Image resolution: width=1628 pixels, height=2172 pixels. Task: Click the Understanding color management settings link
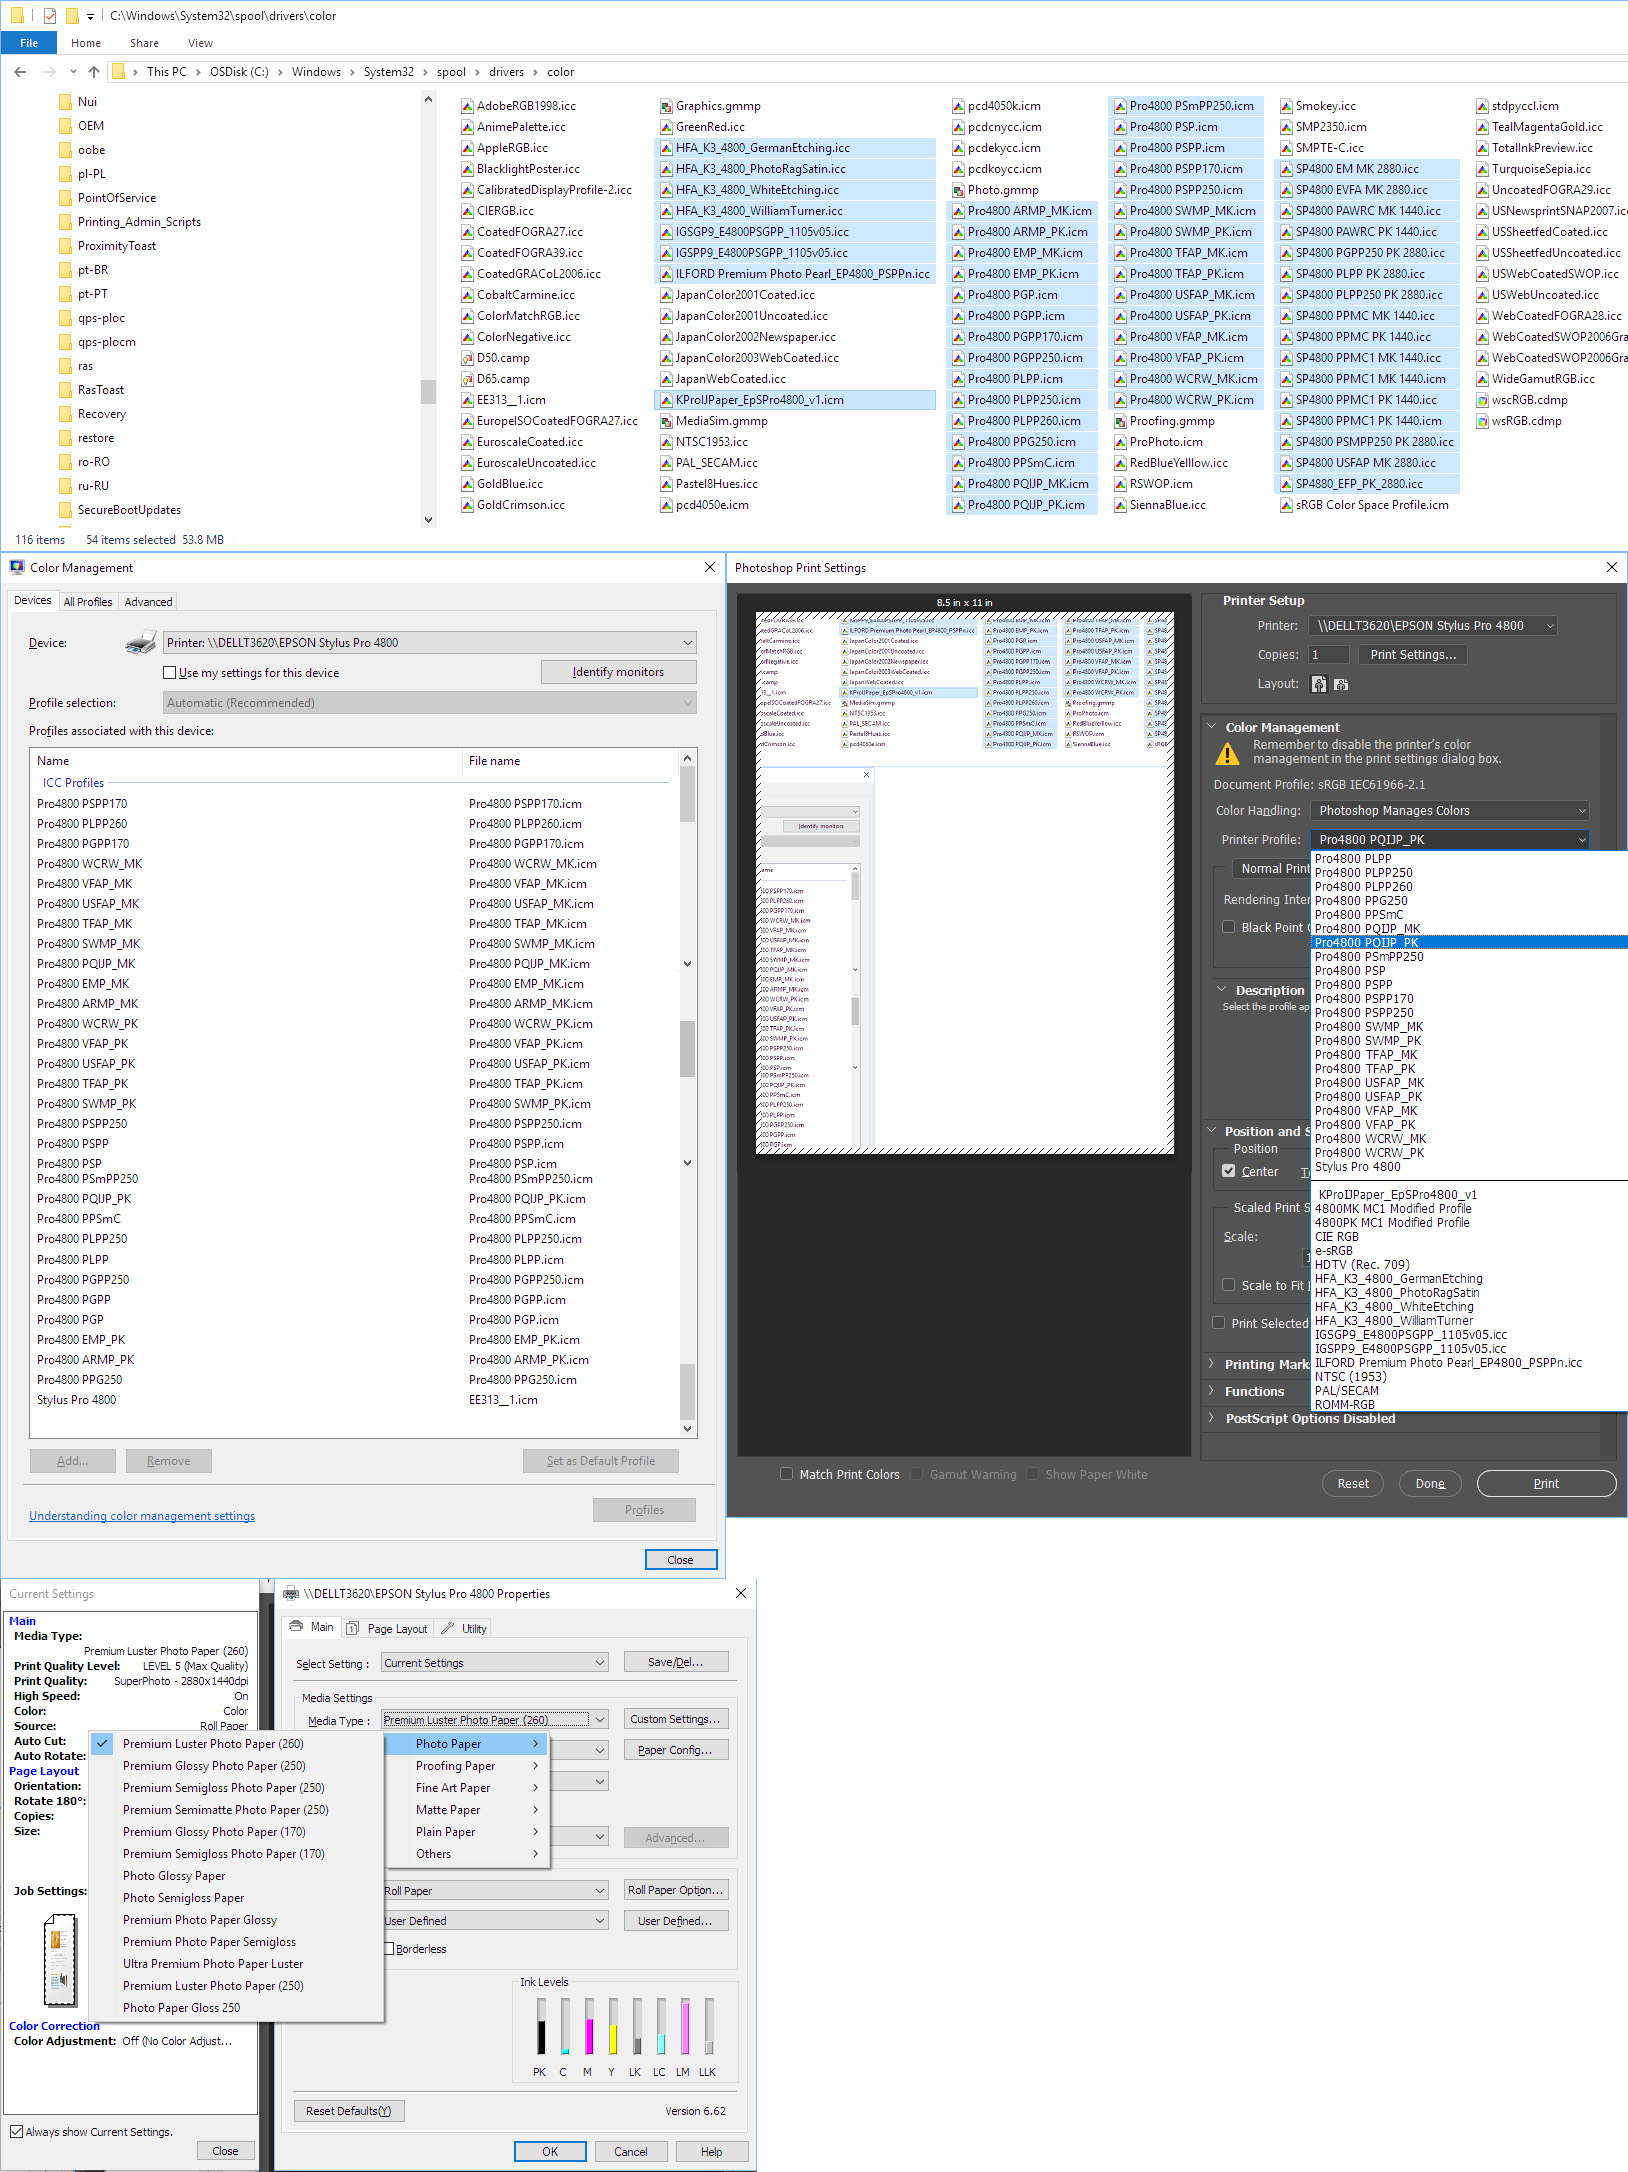[x=141, y=1515]
